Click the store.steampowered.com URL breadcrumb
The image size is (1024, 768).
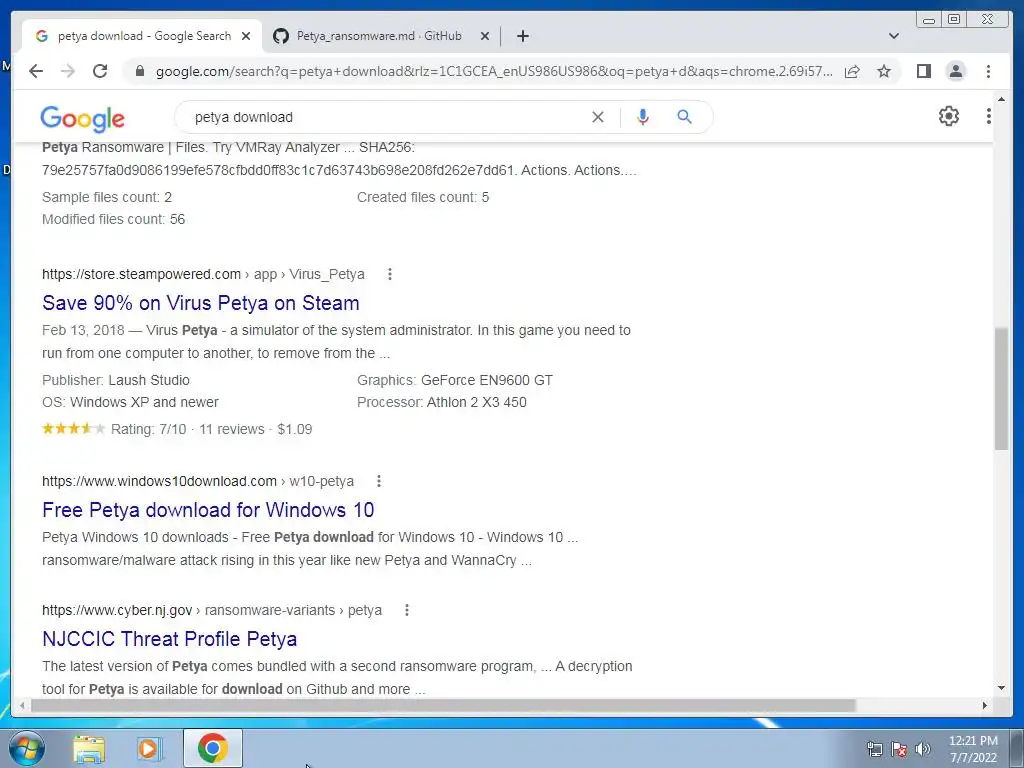(x=203, y=274)
